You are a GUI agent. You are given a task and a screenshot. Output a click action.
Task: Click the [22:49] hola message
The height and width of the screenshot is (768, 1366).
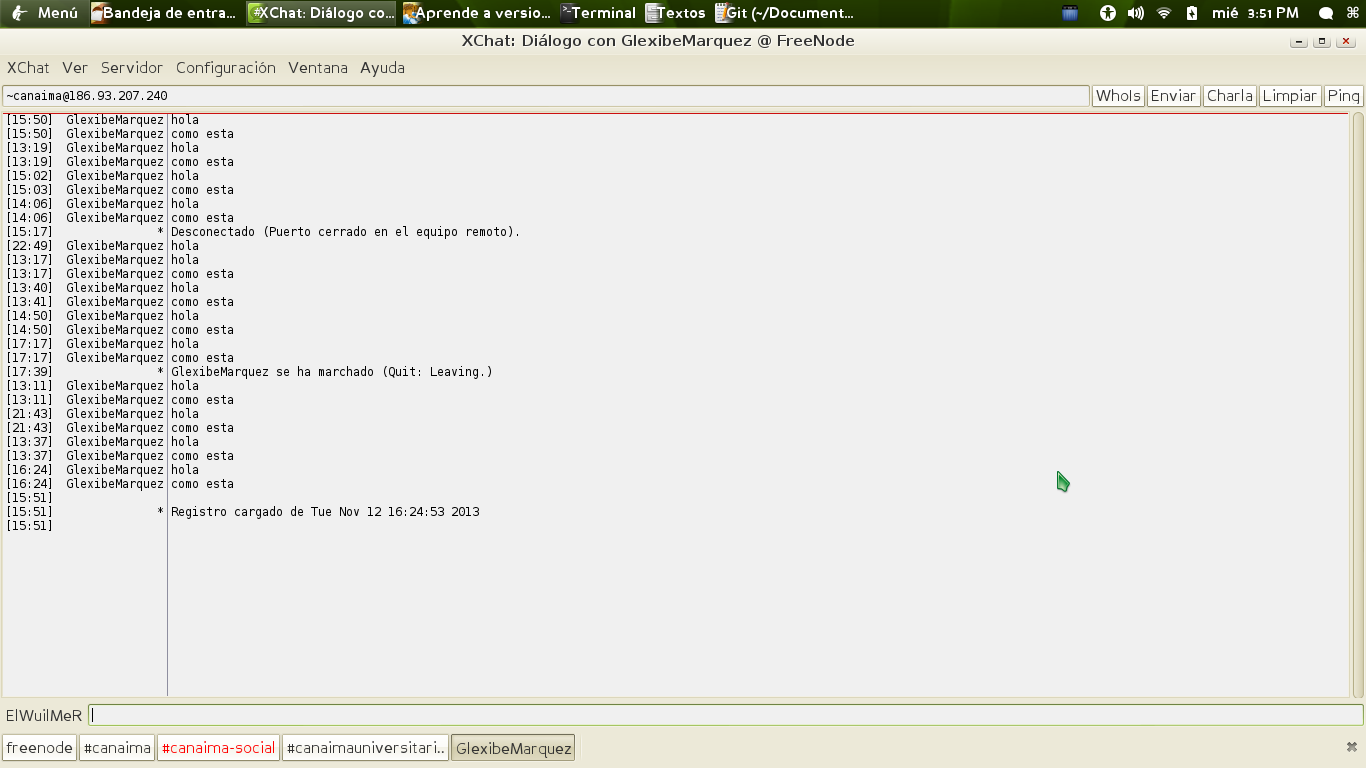185,246
